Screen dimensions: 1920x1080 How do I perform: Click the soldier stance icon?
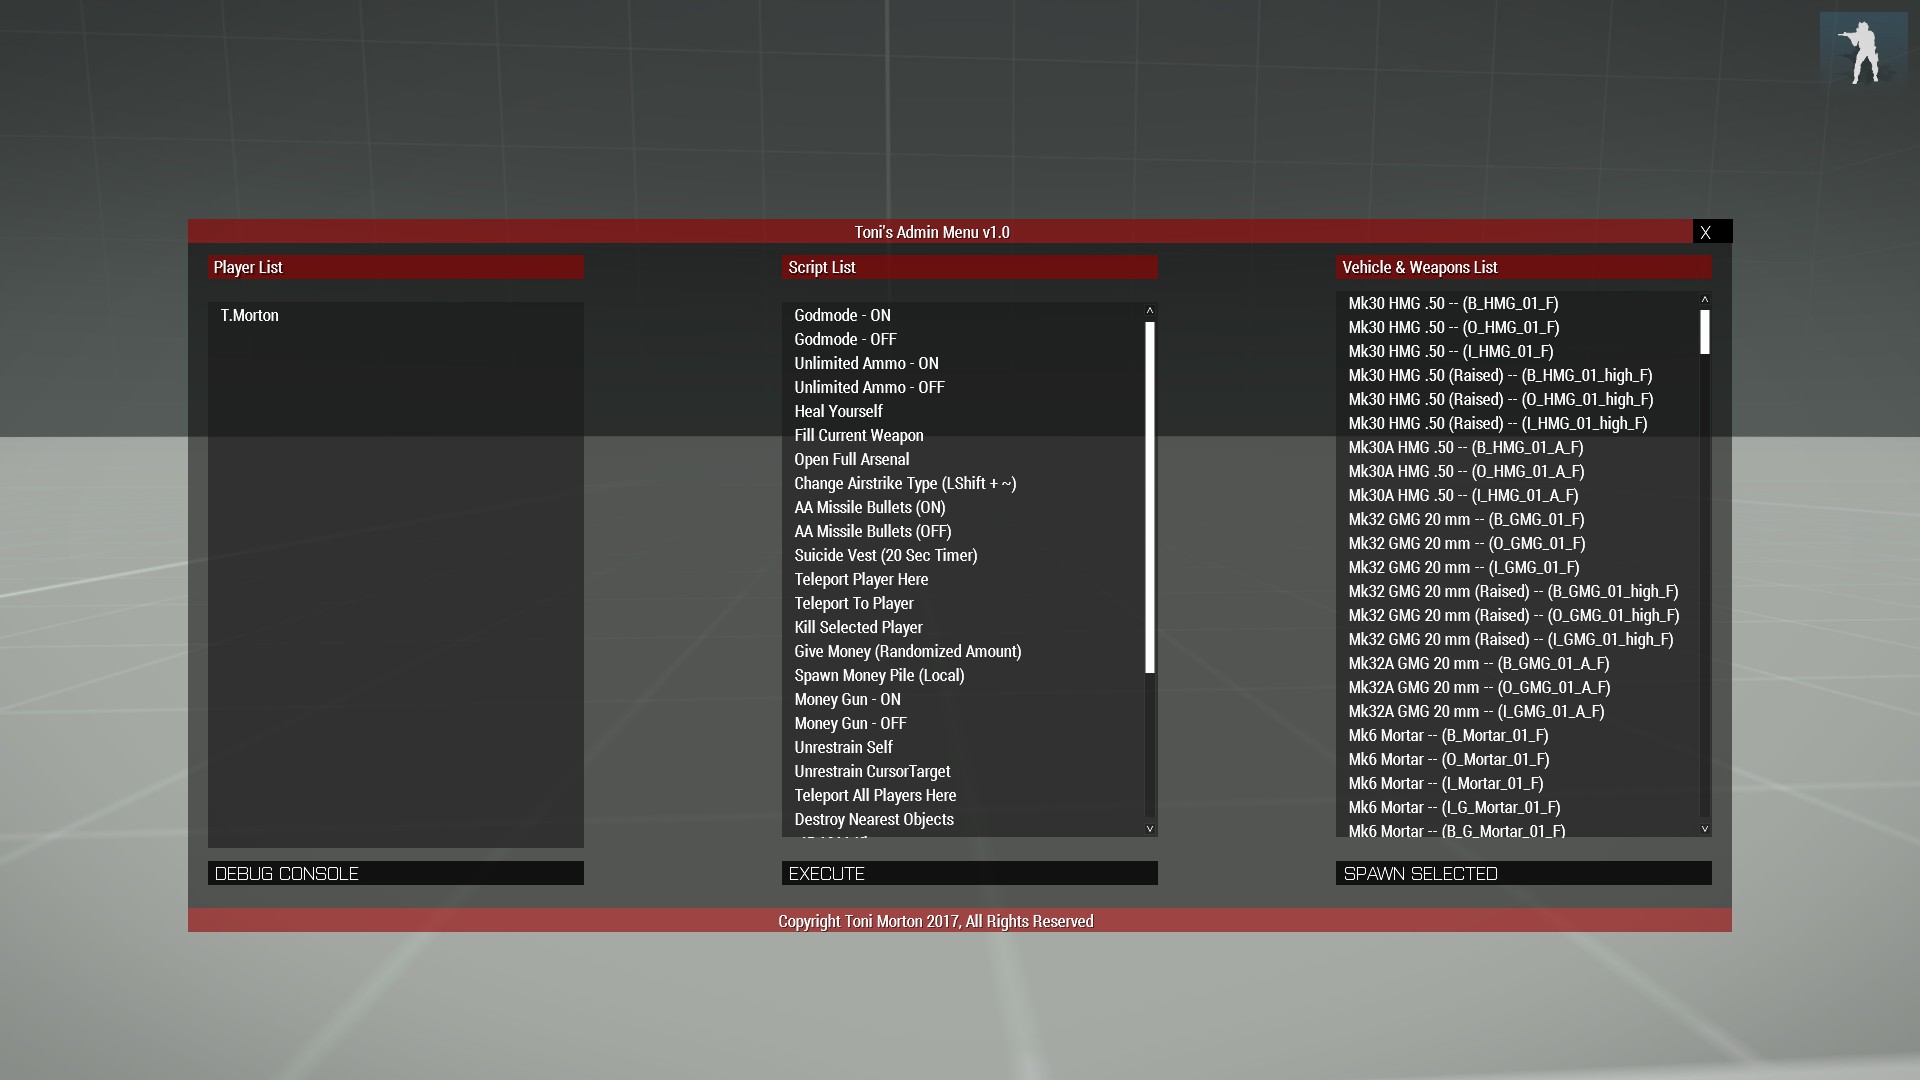click(x=1862, y=51)
